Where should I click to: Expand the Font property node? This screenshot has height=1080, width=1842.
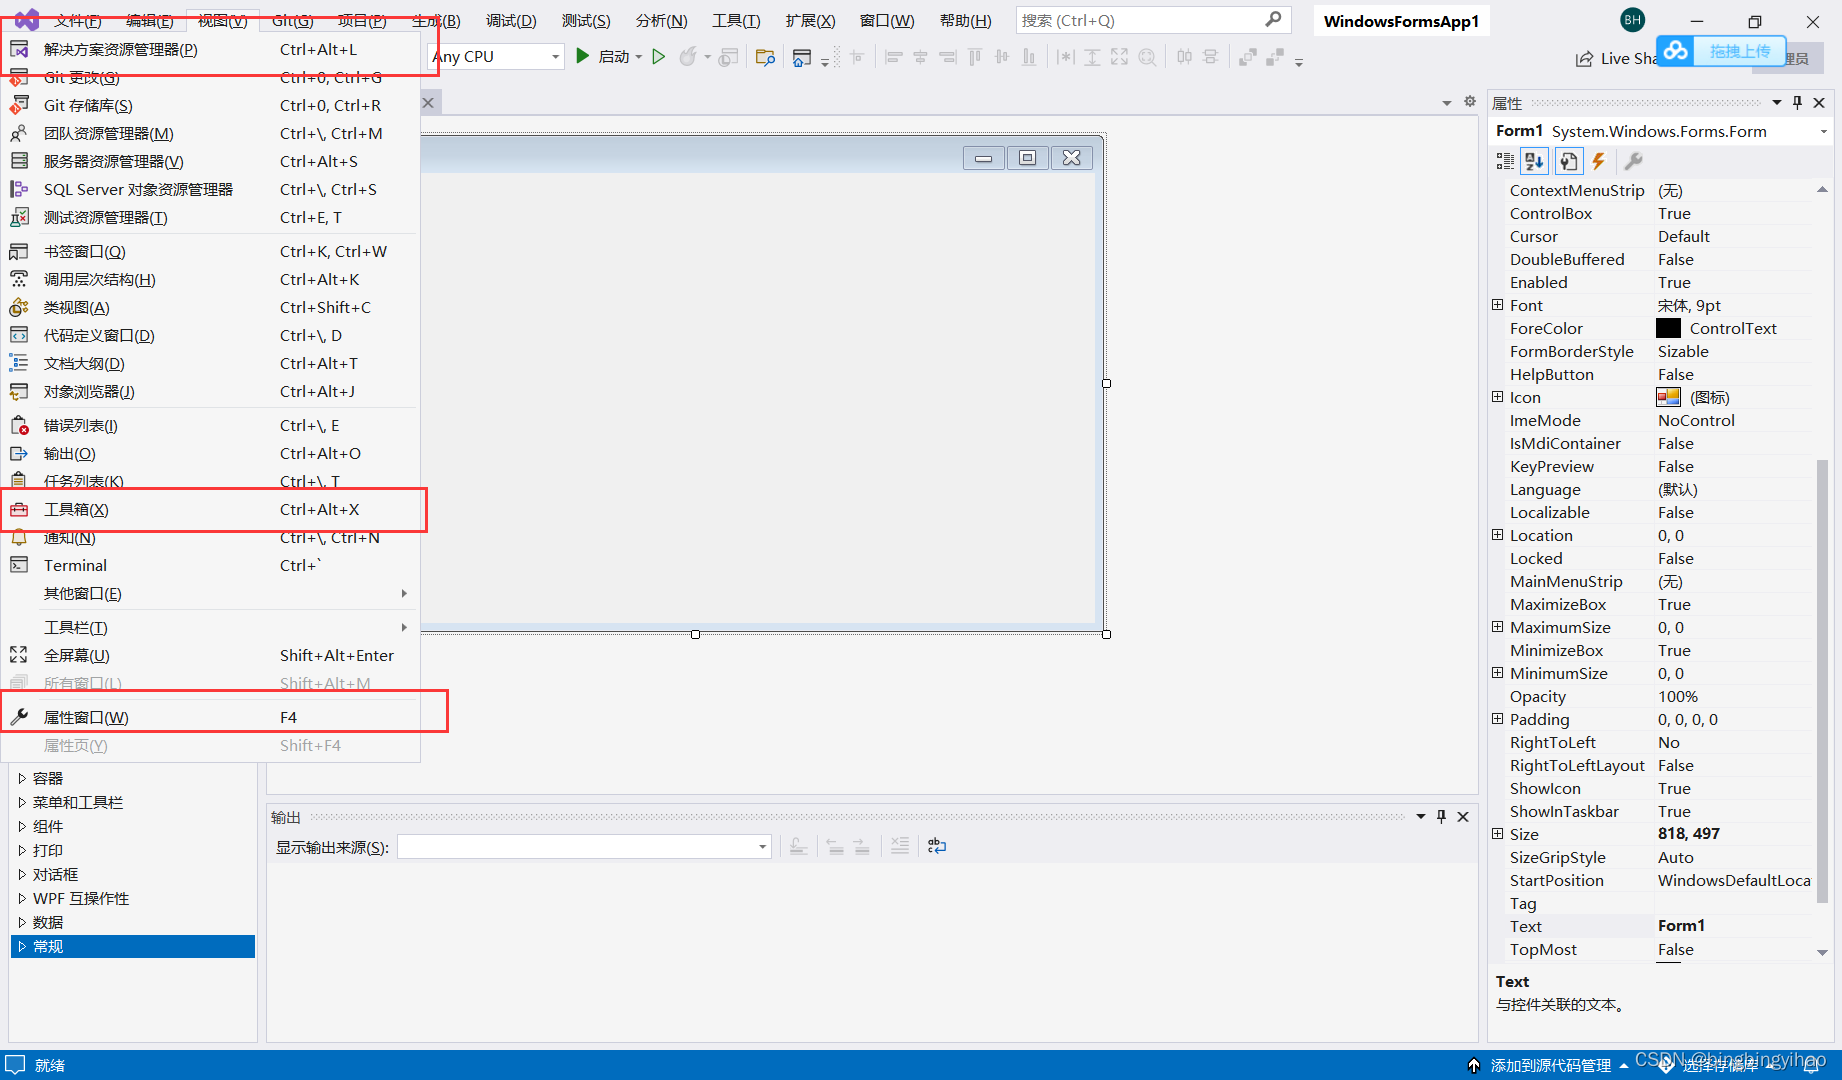point(1497,305)
